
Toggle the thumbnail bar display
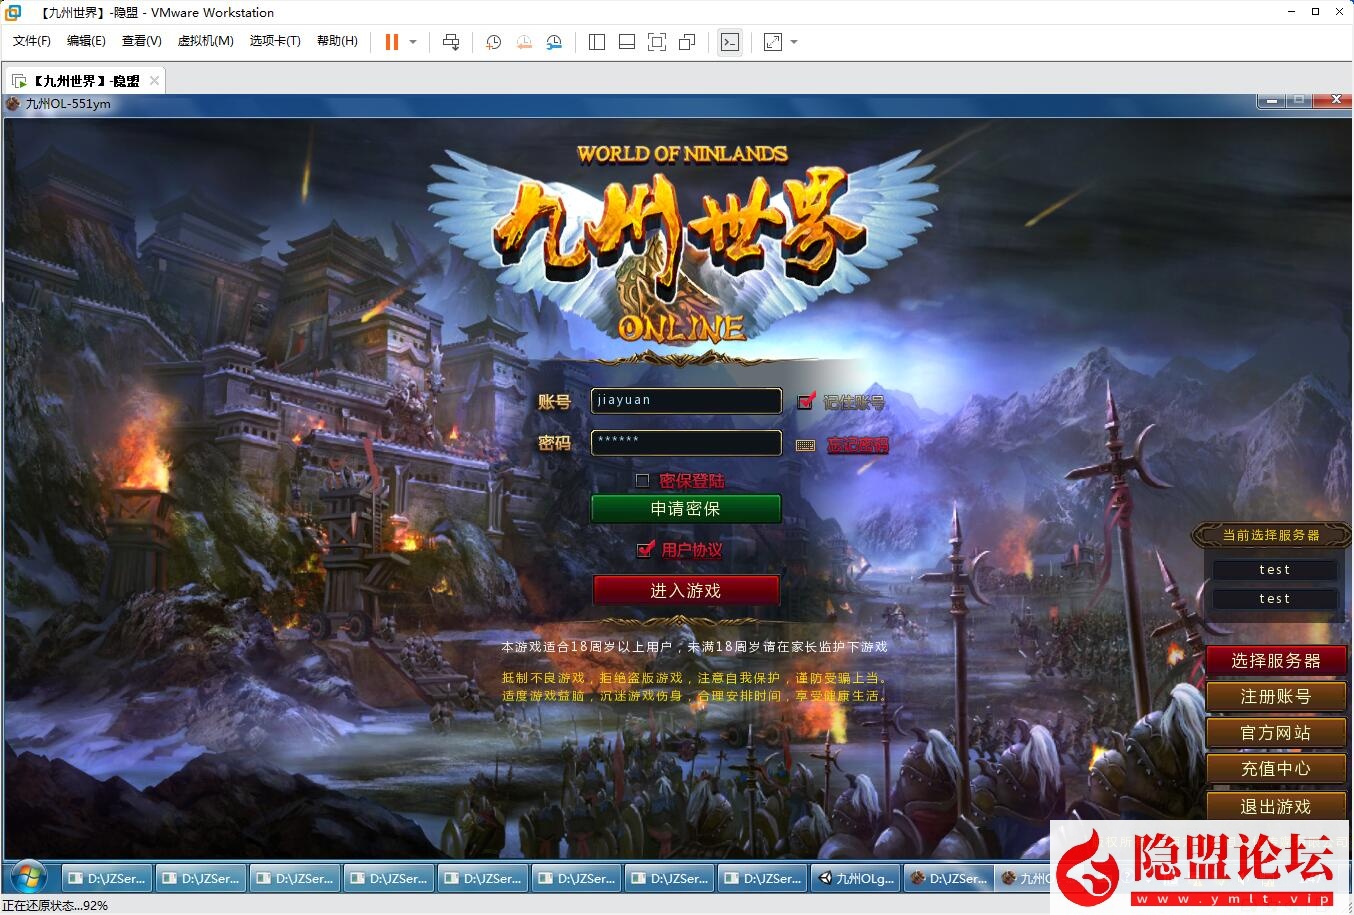[627, 42]
